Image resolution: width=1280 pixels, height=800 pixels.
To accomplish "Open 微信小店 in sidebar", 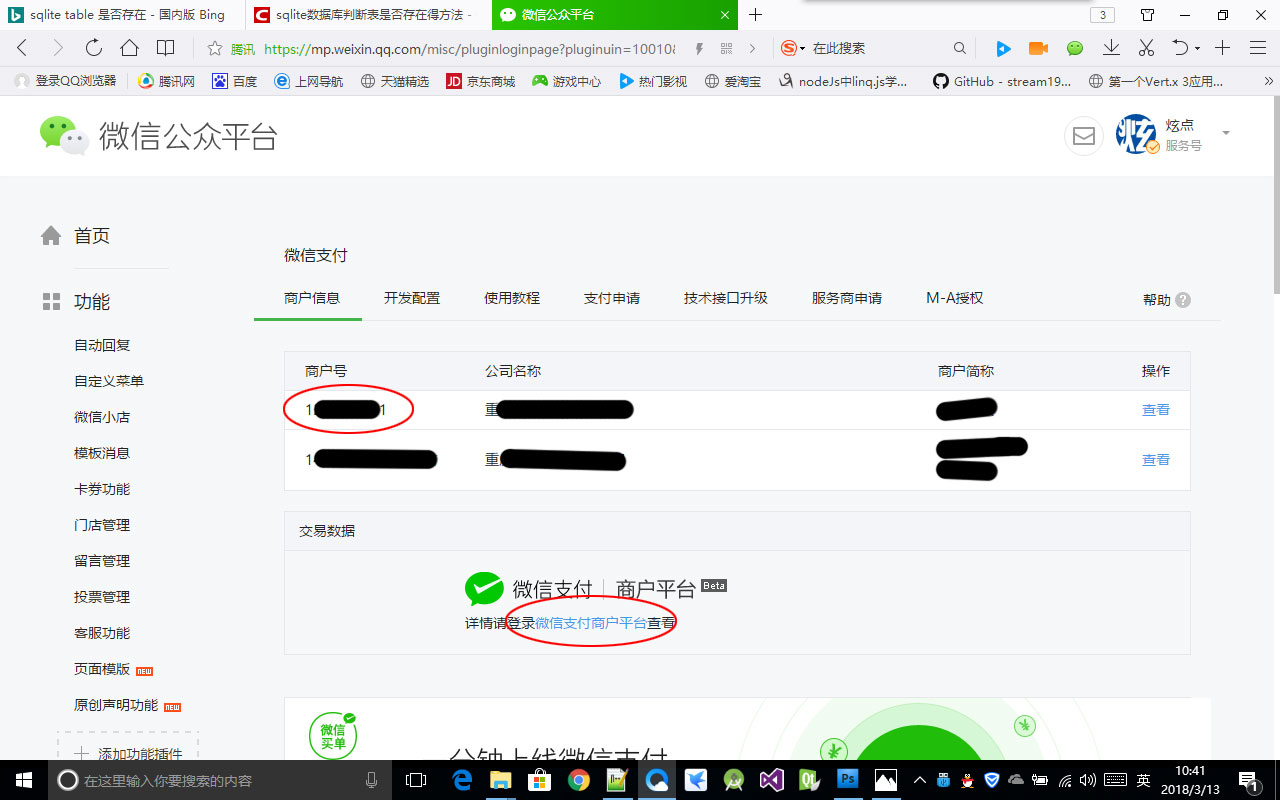I will click(x=102, y=417).
